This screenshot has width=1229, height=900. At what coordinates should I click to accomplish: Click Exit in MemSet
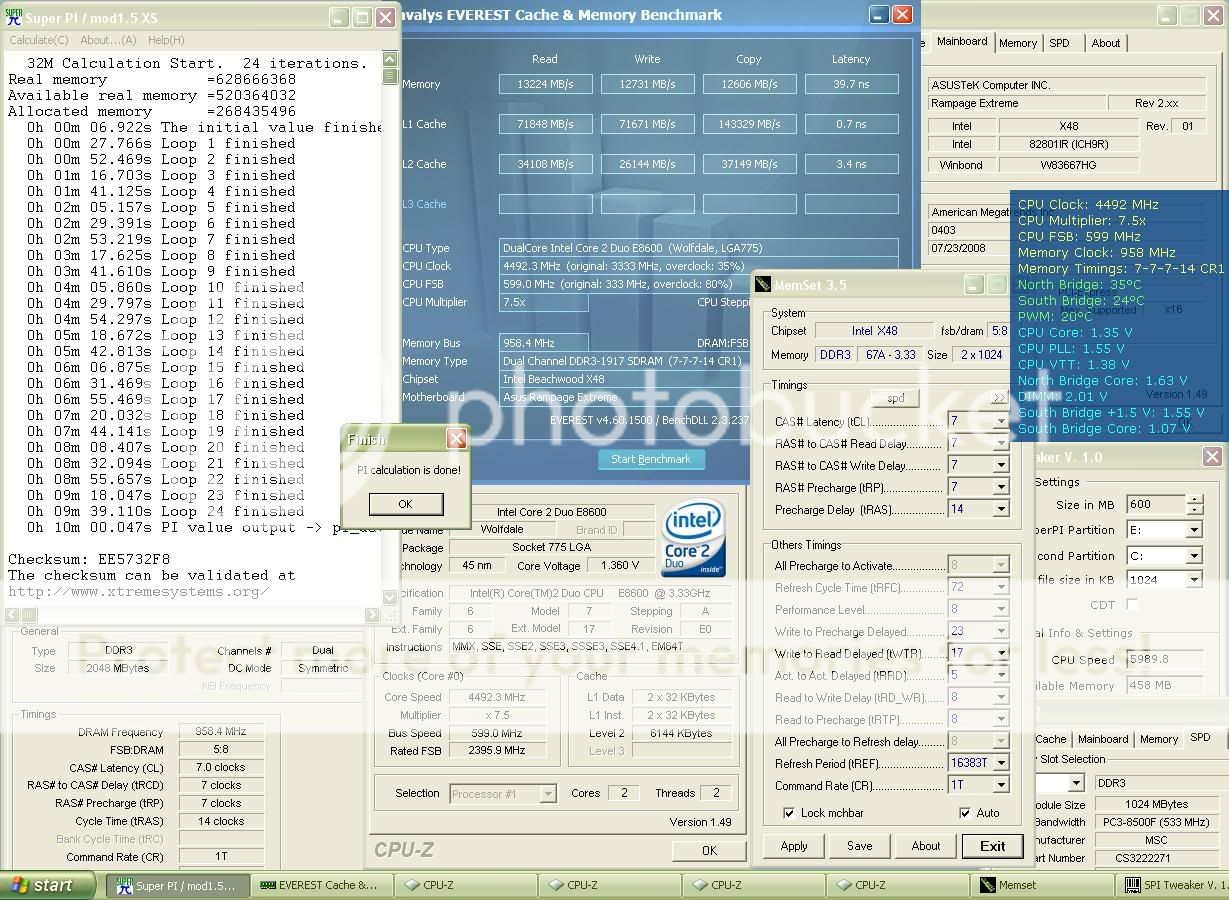click(993, 846)
